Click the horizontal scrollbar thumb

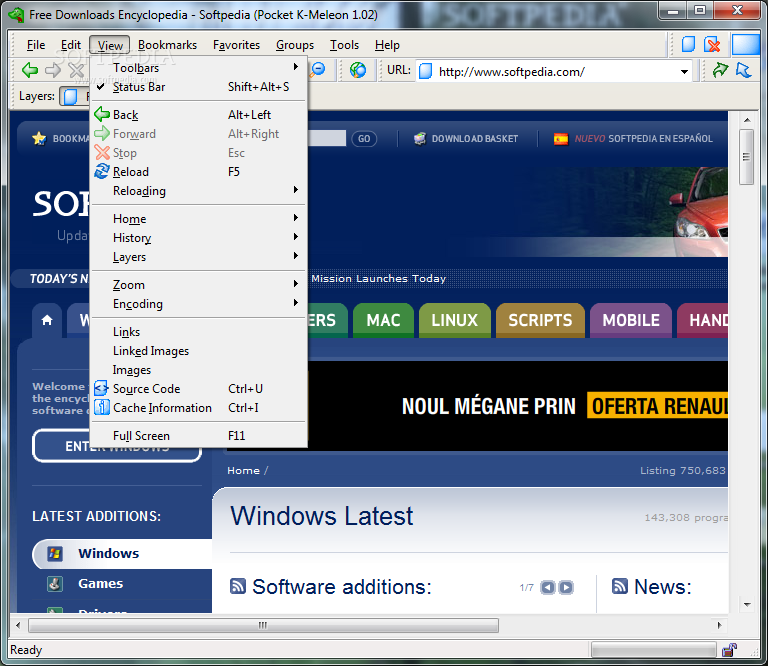[x=264, y=625]
